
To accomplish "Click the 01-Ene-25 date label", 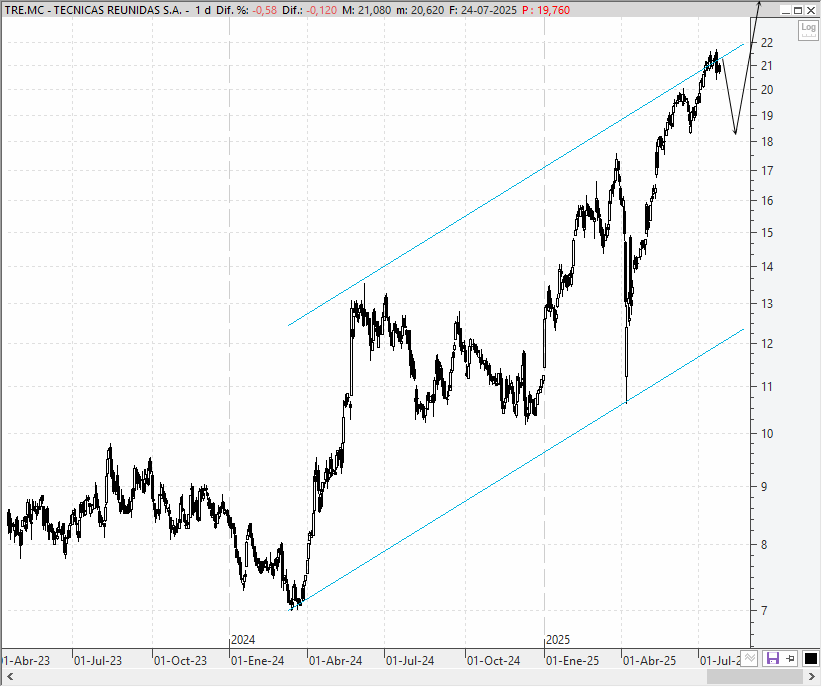I will point(572,661).
